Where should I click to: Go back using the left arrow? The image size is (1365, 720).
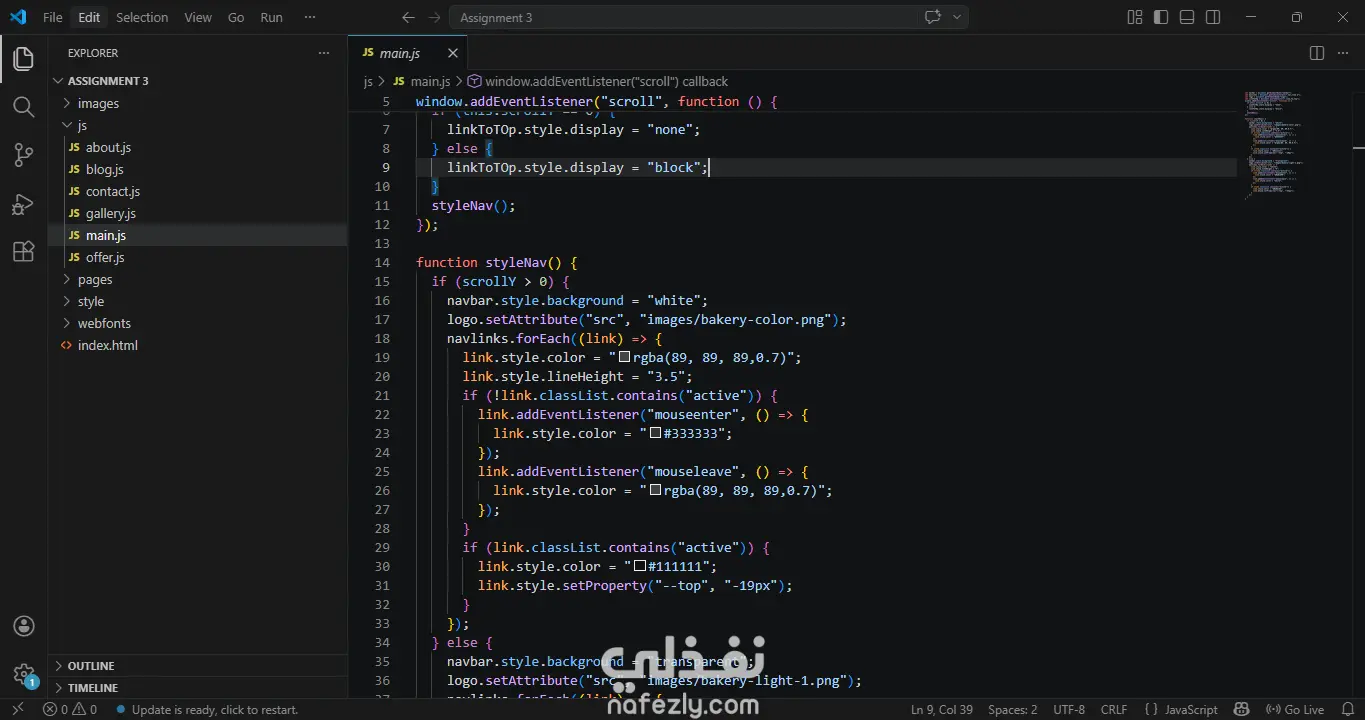408,17
